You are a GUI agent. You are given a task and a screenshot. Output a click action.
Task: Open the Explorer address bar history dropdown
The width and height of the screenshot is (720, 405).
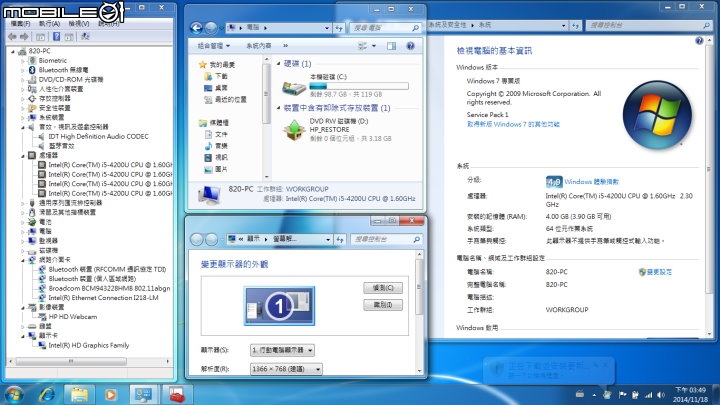326,28
